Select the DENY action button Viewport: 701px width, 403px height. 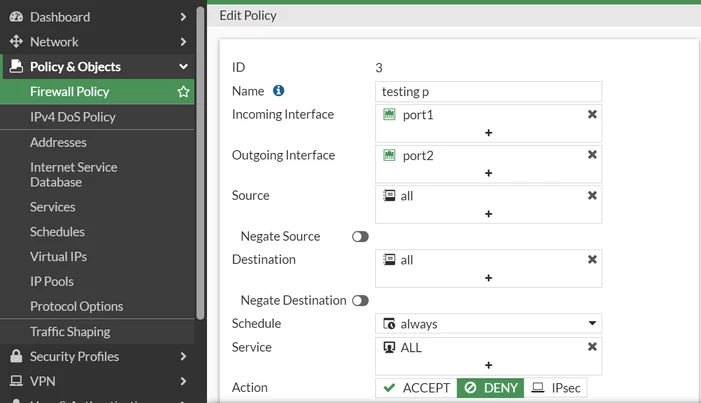coord(490,388)
